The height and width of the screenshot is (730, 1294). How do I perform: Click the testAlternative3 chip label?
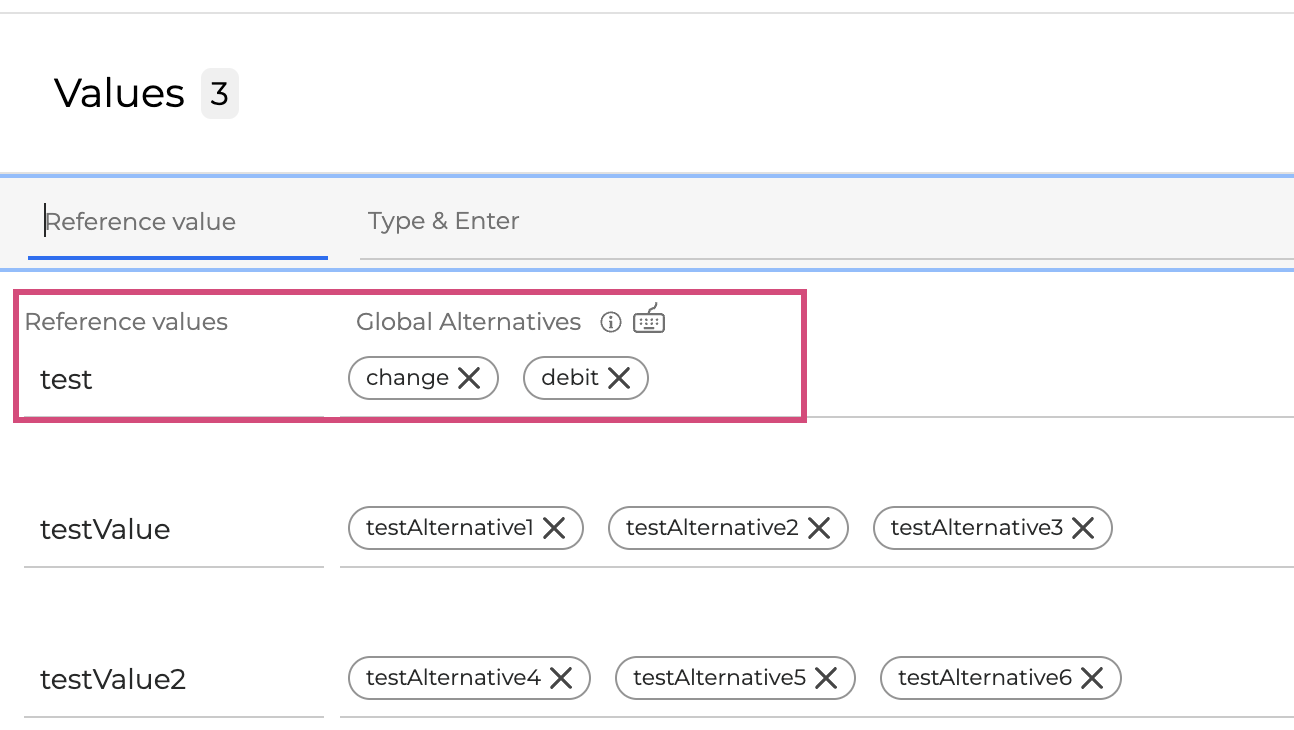coord(976,528)
